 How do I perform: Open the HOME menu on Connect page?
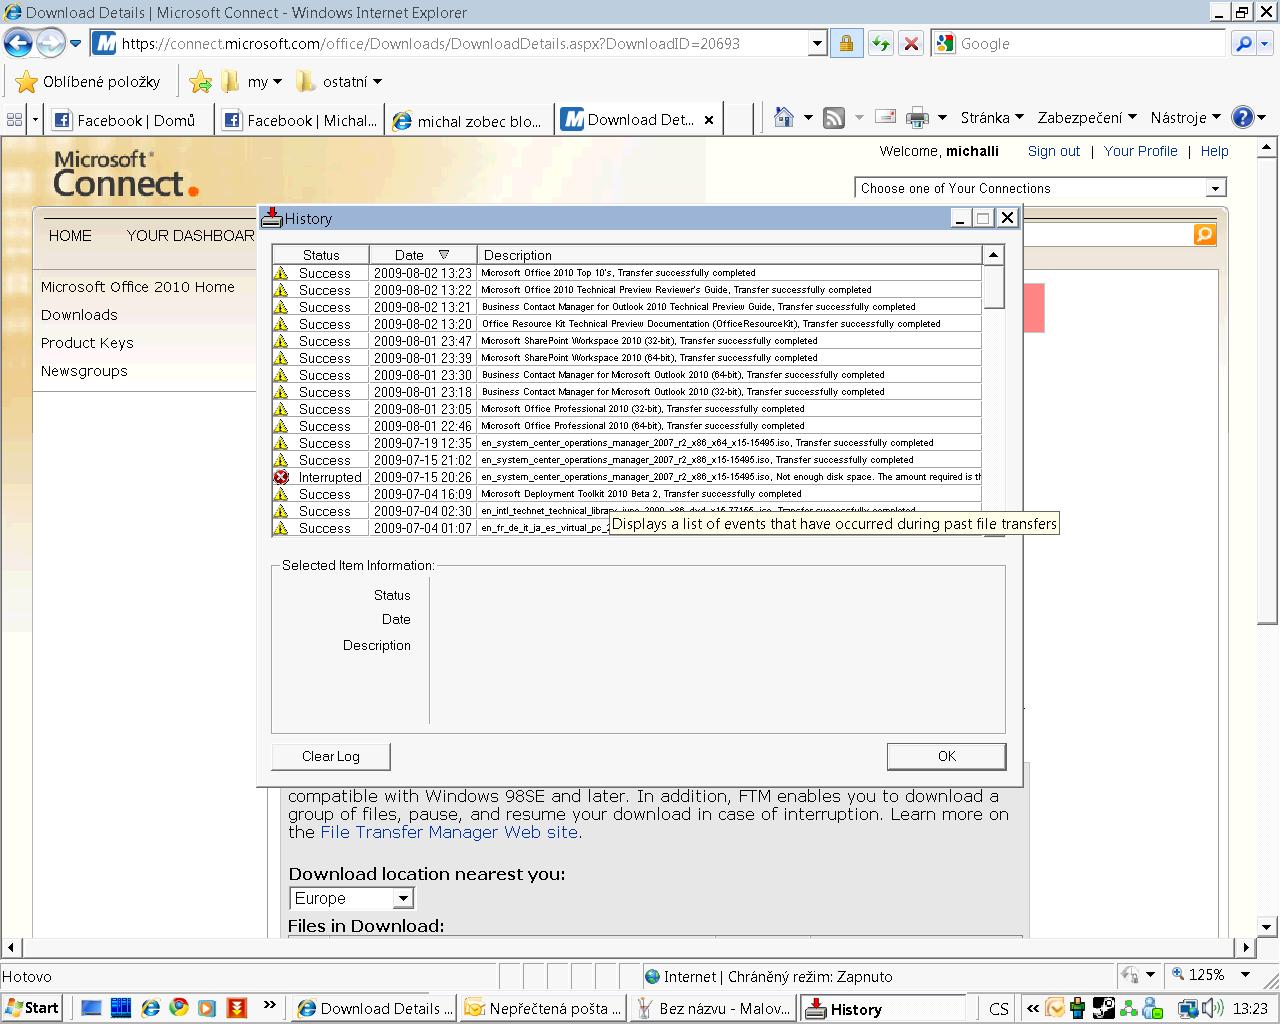click(70, 235)
